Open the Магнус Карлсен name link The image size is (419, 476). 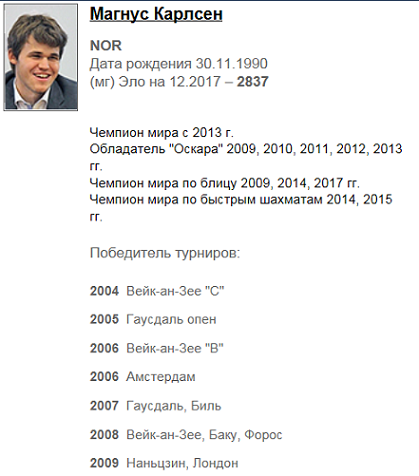click(x=156, y=15)
